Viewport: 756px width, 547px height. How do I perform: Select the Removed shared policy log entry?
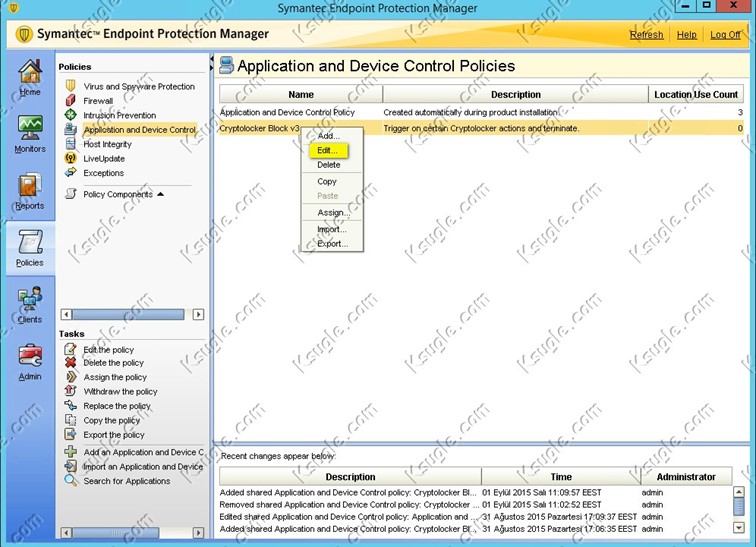(x=475, y=505)
